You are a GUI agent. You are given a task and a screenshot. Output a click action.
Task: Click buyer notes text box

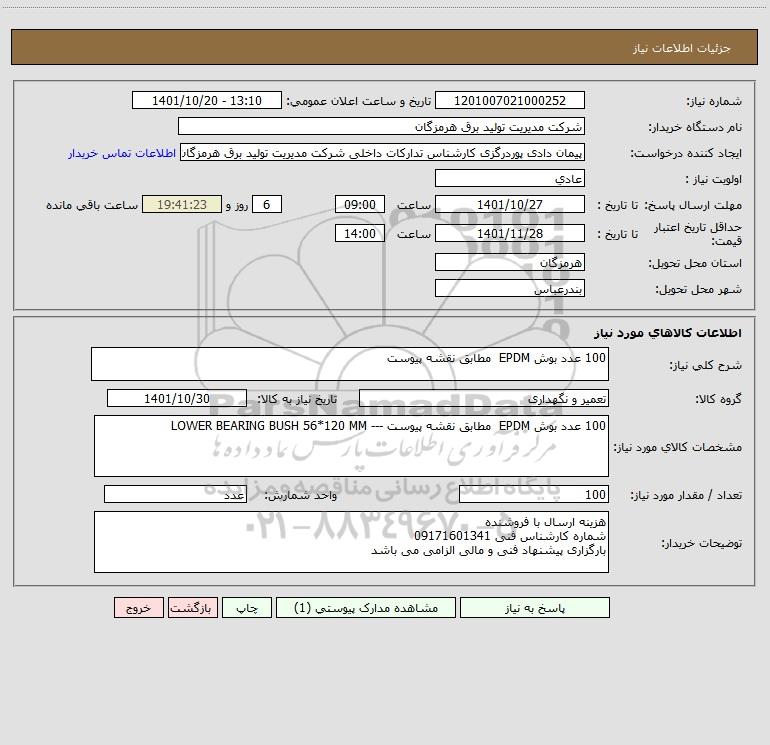coord(351,542)
